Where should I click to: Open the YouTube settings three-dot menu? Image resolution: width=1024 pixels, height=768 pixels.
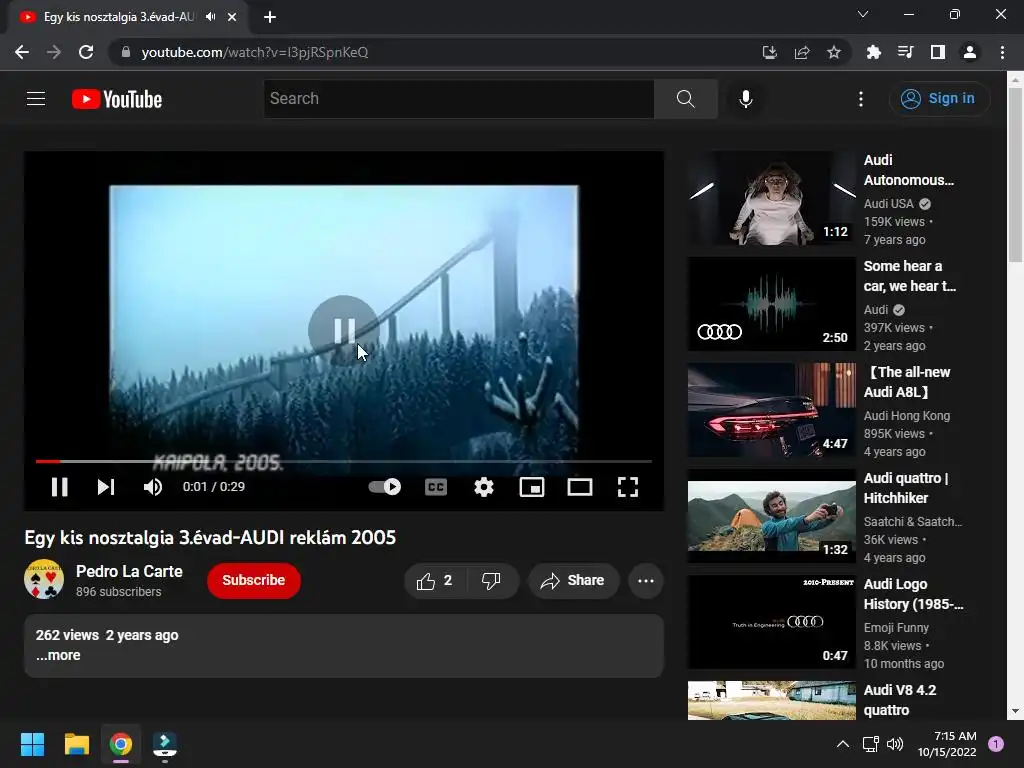click(861, 99)
